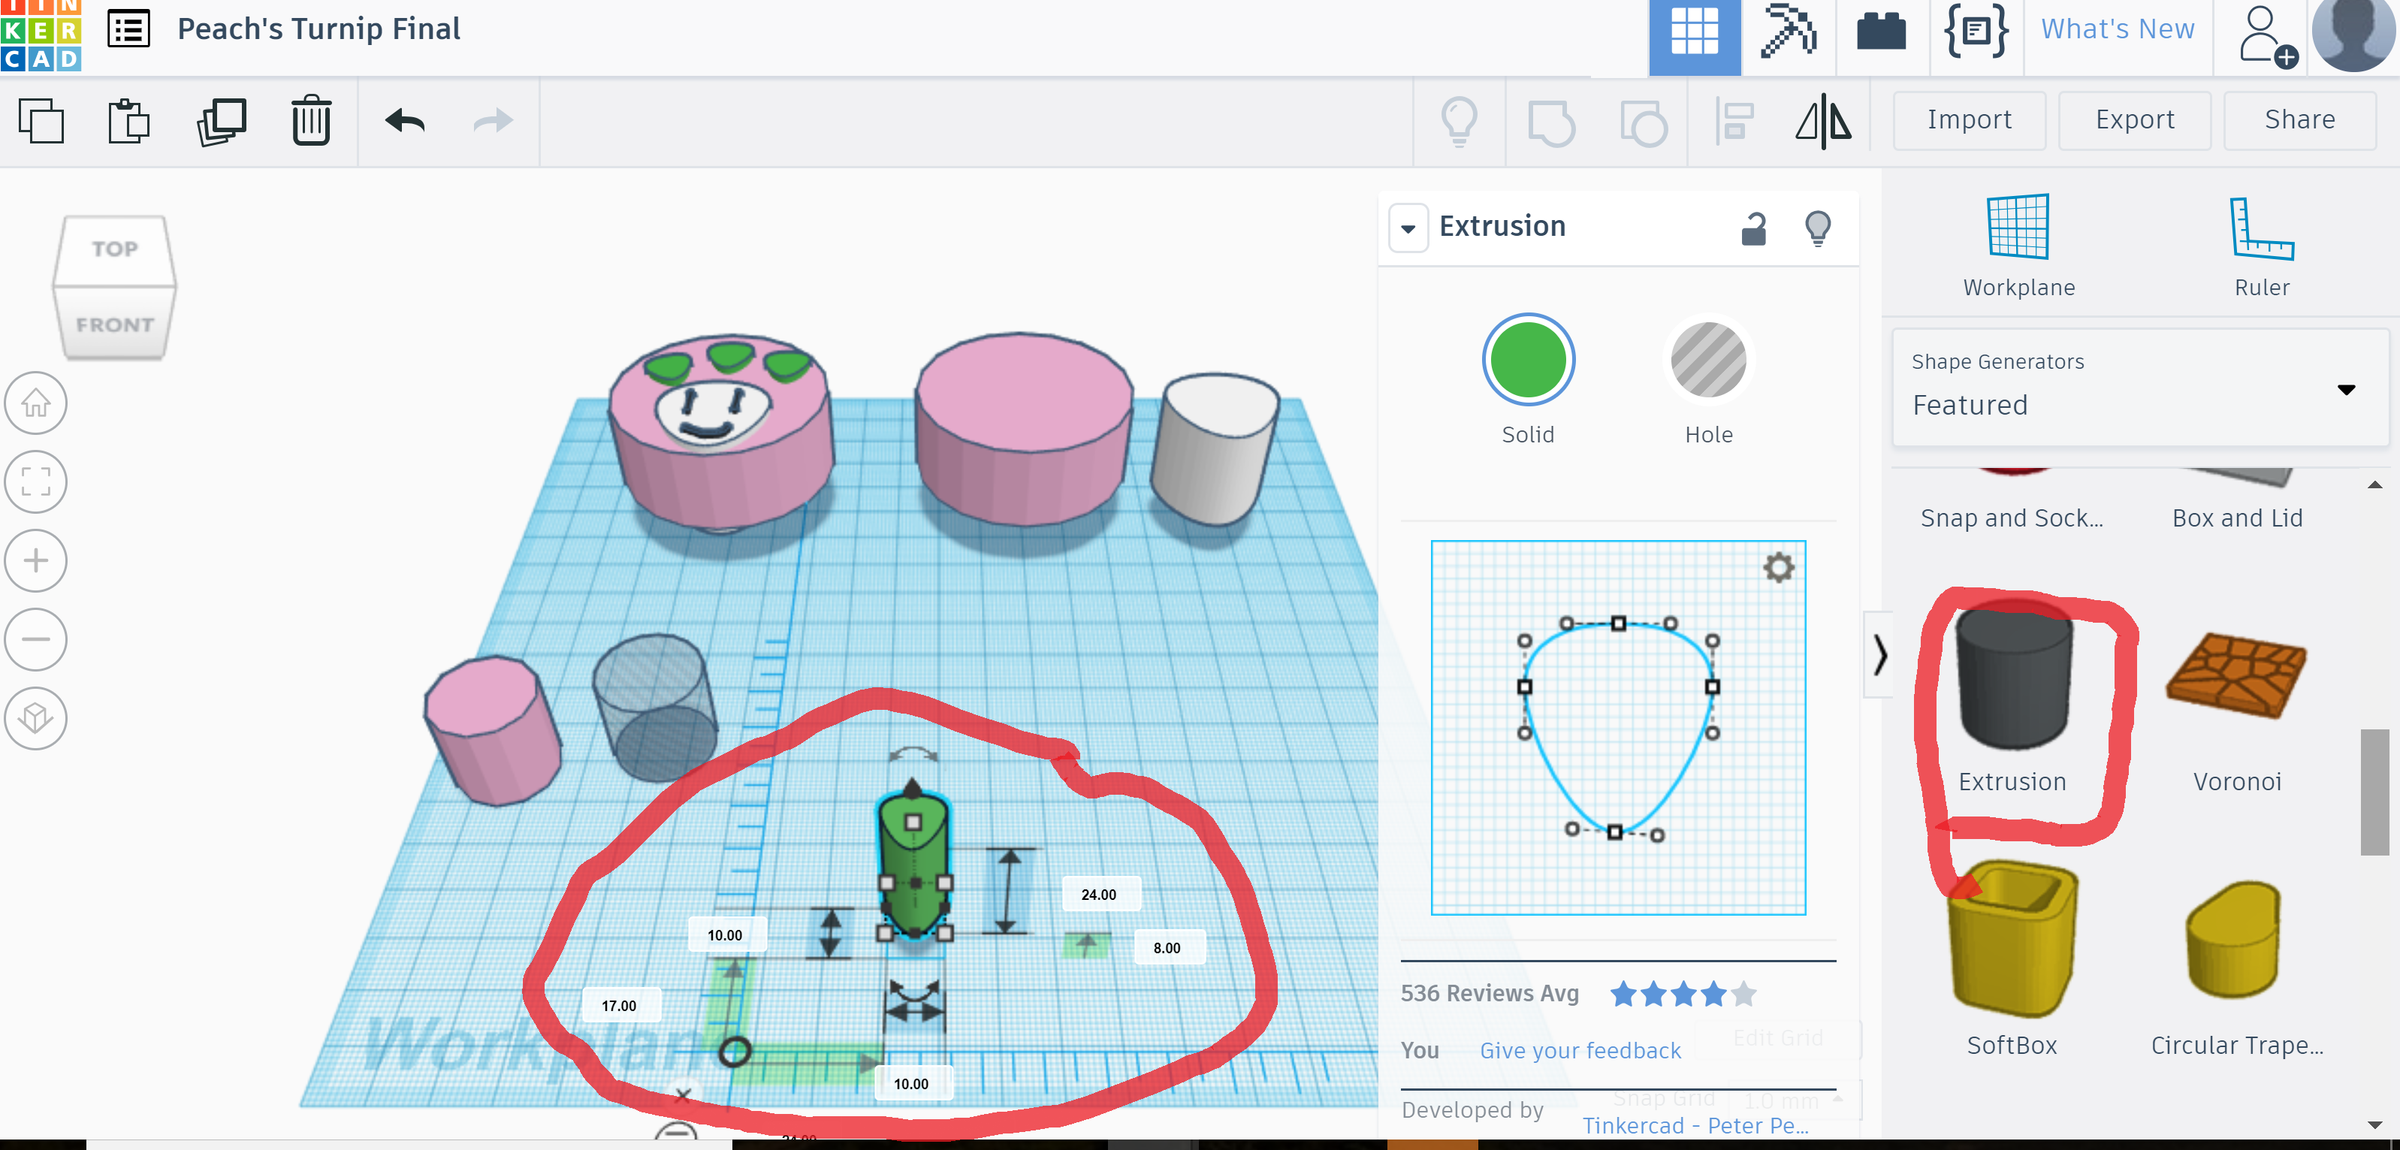Switch extrusion from Solid to Hole

pyautogui.click(x=1708, y=360)
